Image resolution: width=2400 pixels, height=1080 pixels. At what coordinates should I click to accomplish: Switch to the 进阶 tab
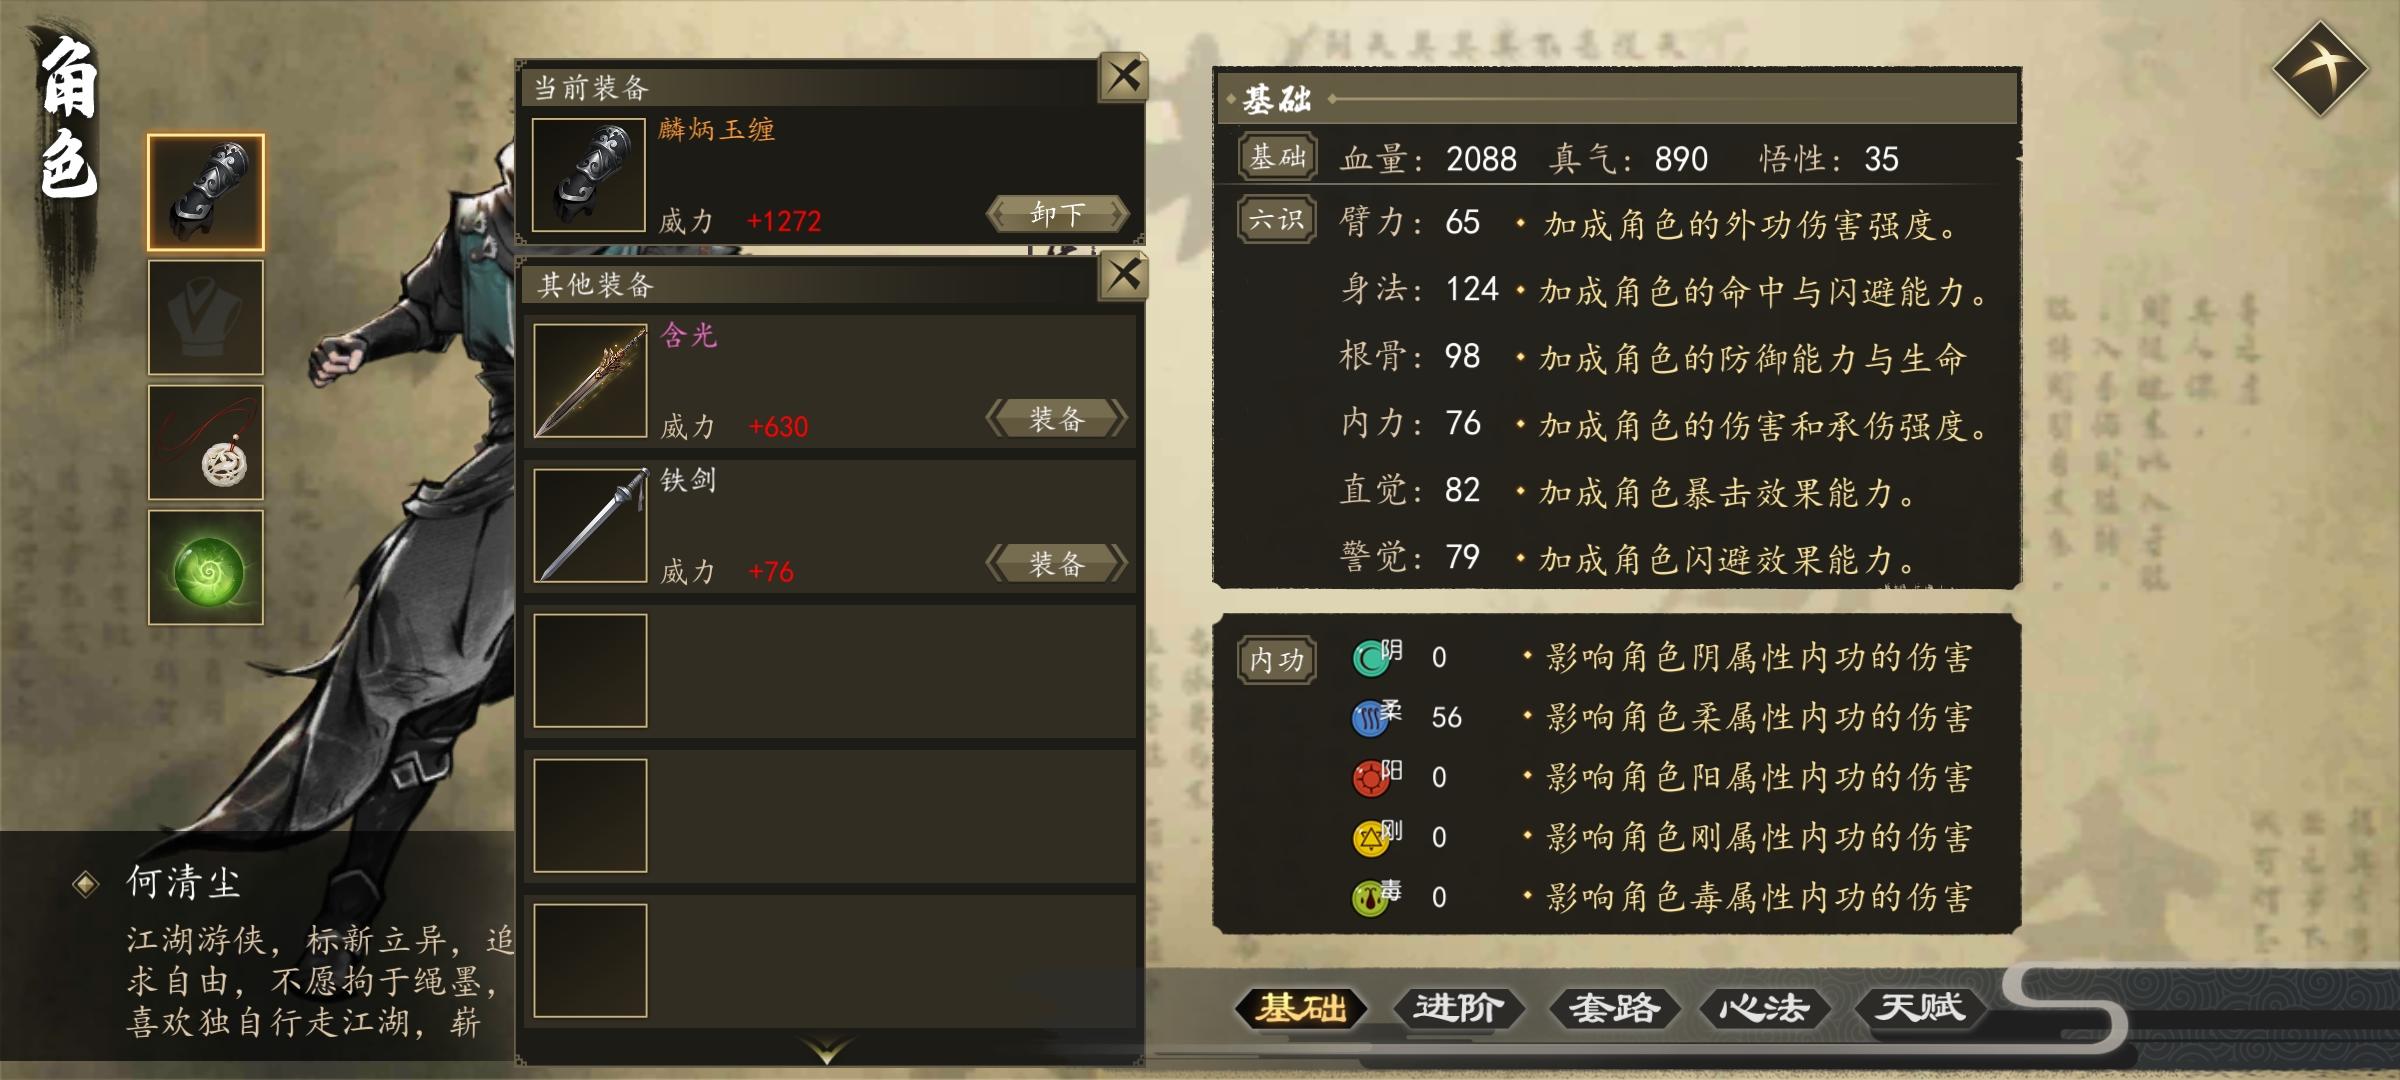pyautogui.click(x=1458, y=1008)
